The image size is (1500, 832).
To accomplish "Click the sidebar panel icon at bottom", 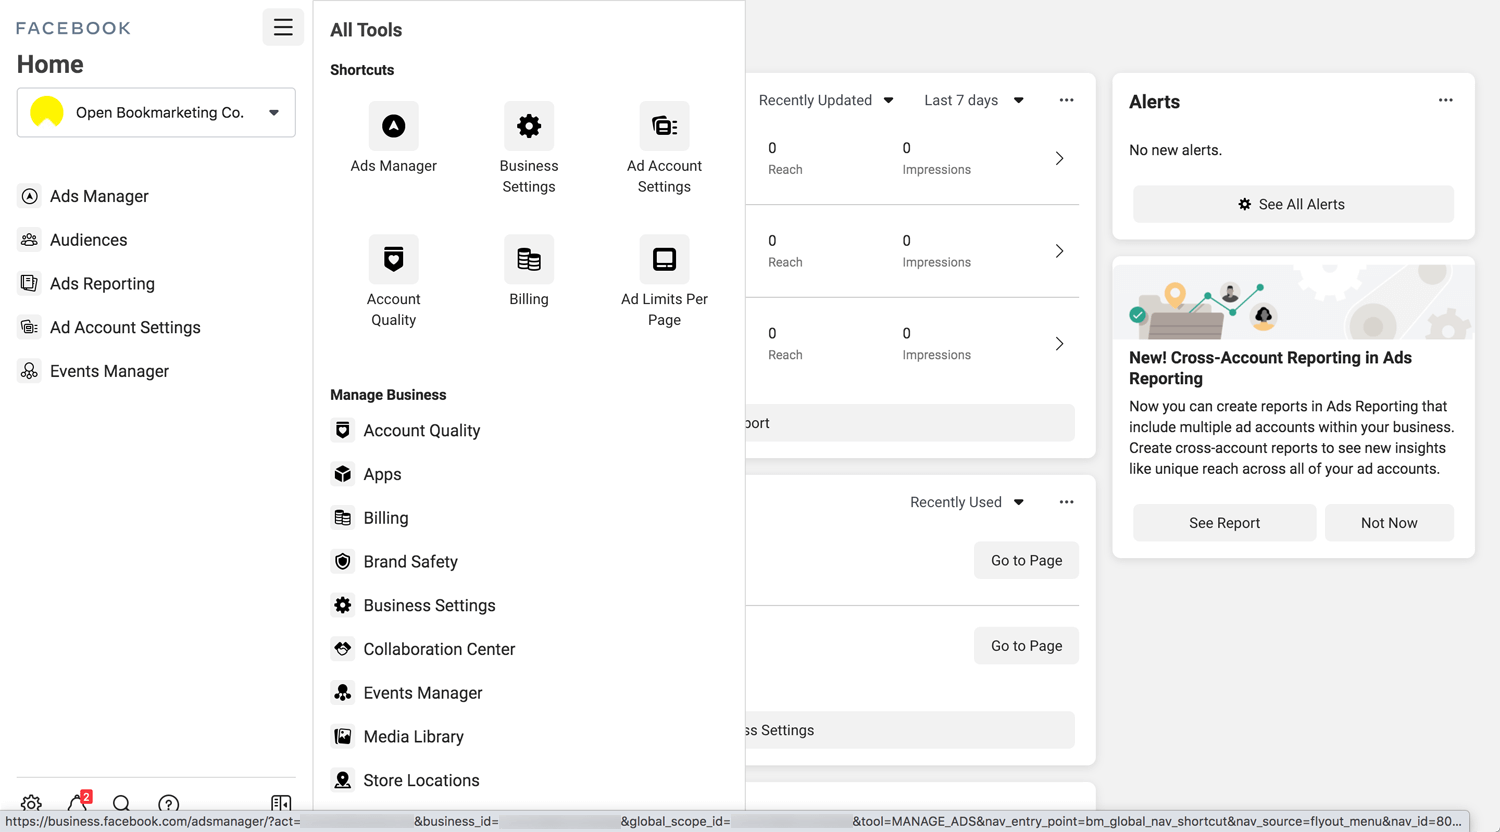I will (x=281, y=803).
